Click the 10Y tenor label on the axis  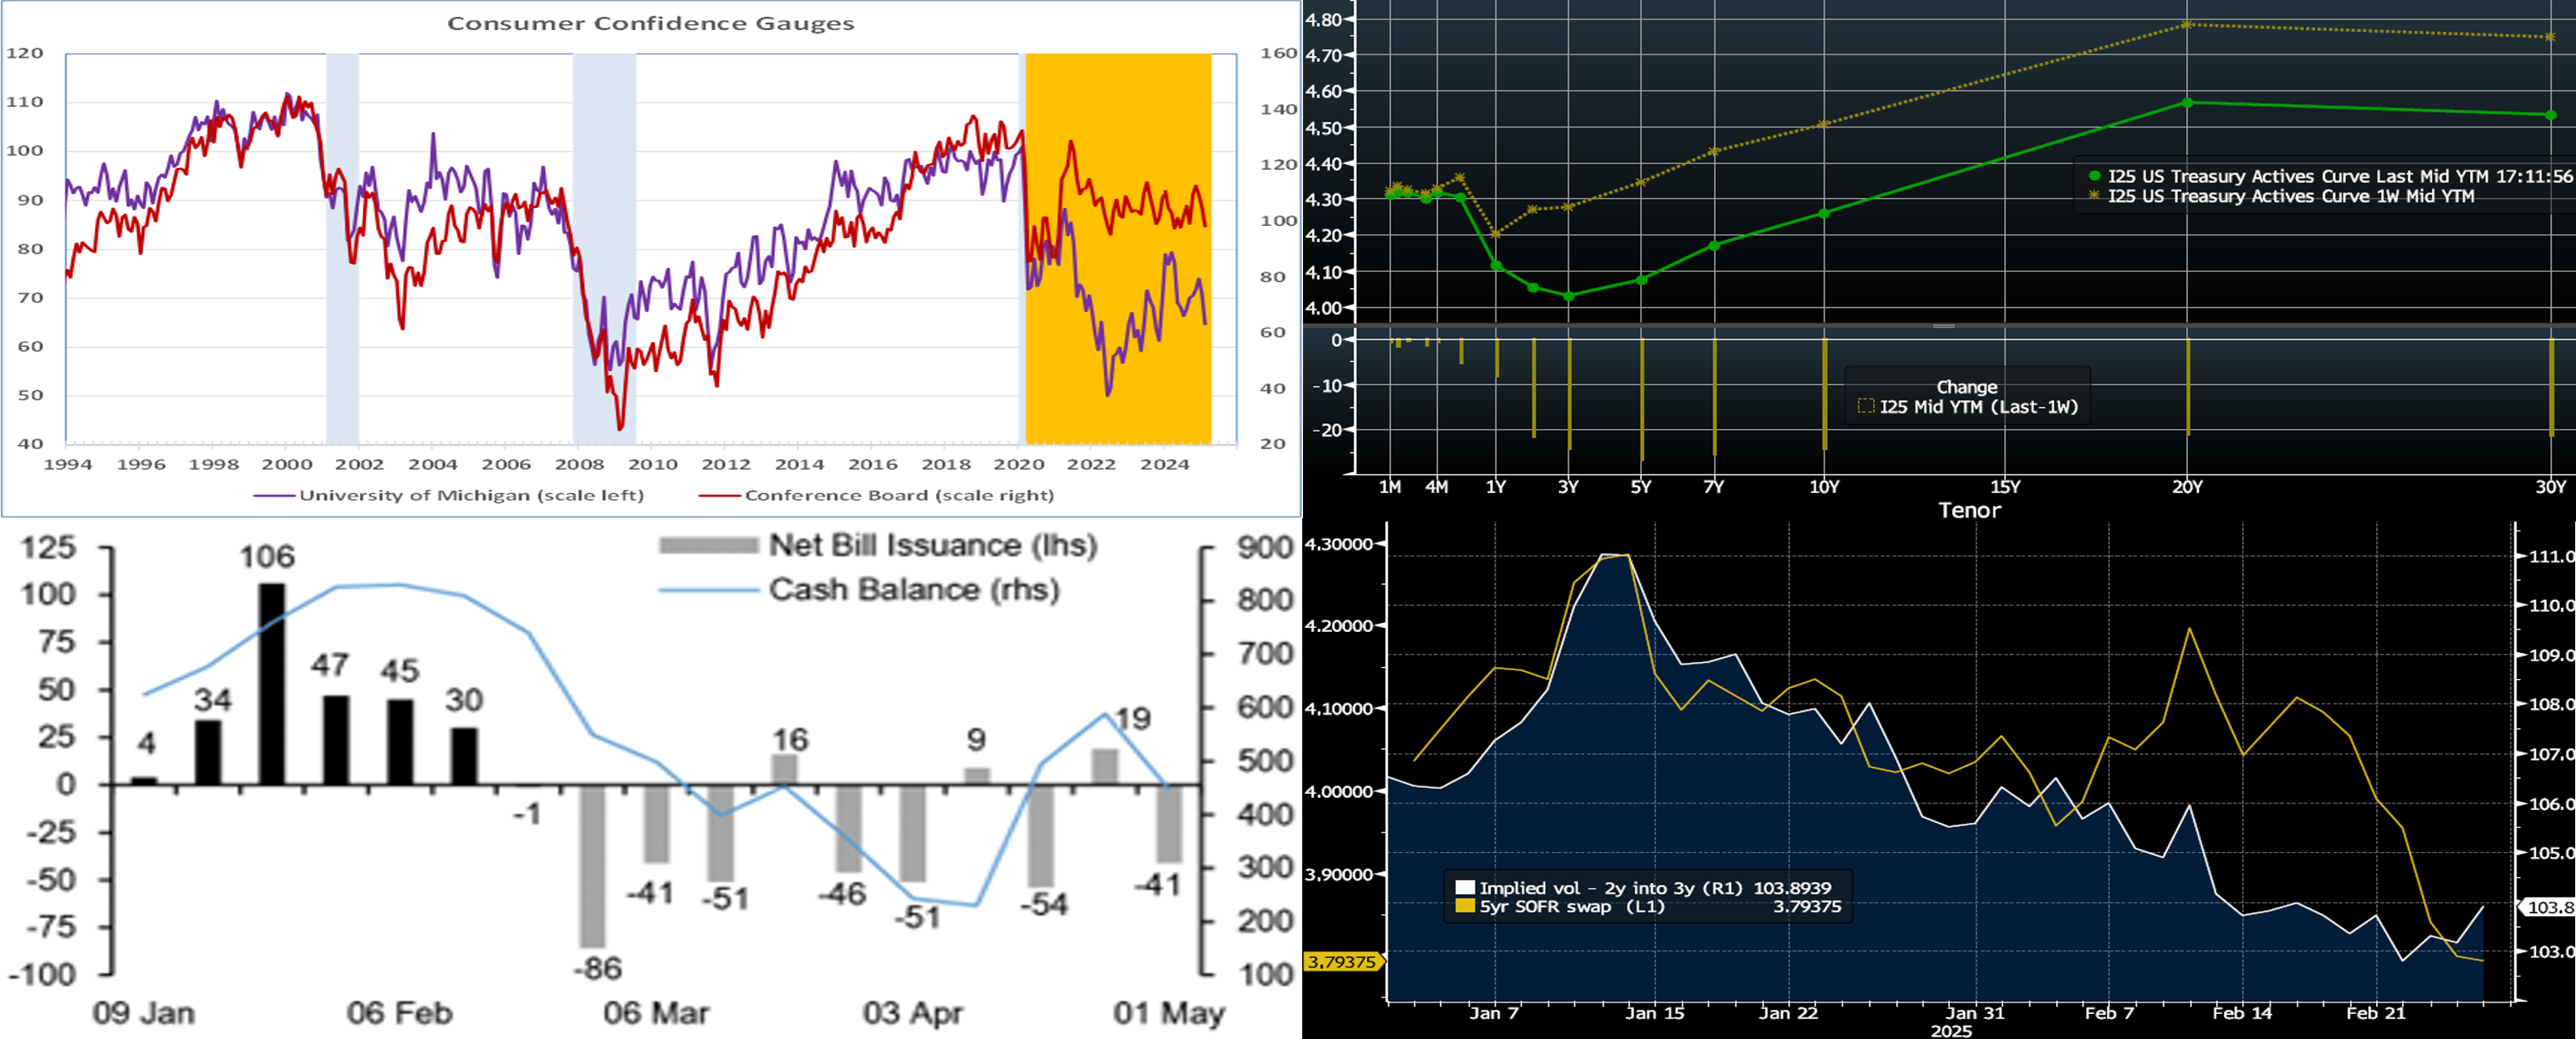click(x=1824, y=487)
